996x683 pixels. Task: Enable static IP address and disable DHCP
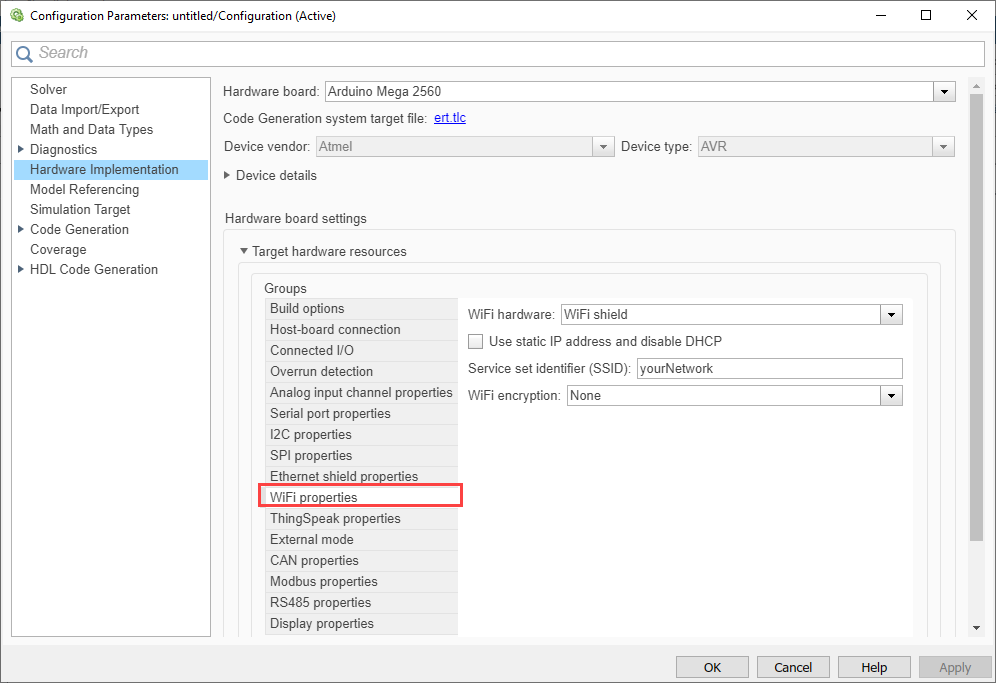tap(476, 341)
